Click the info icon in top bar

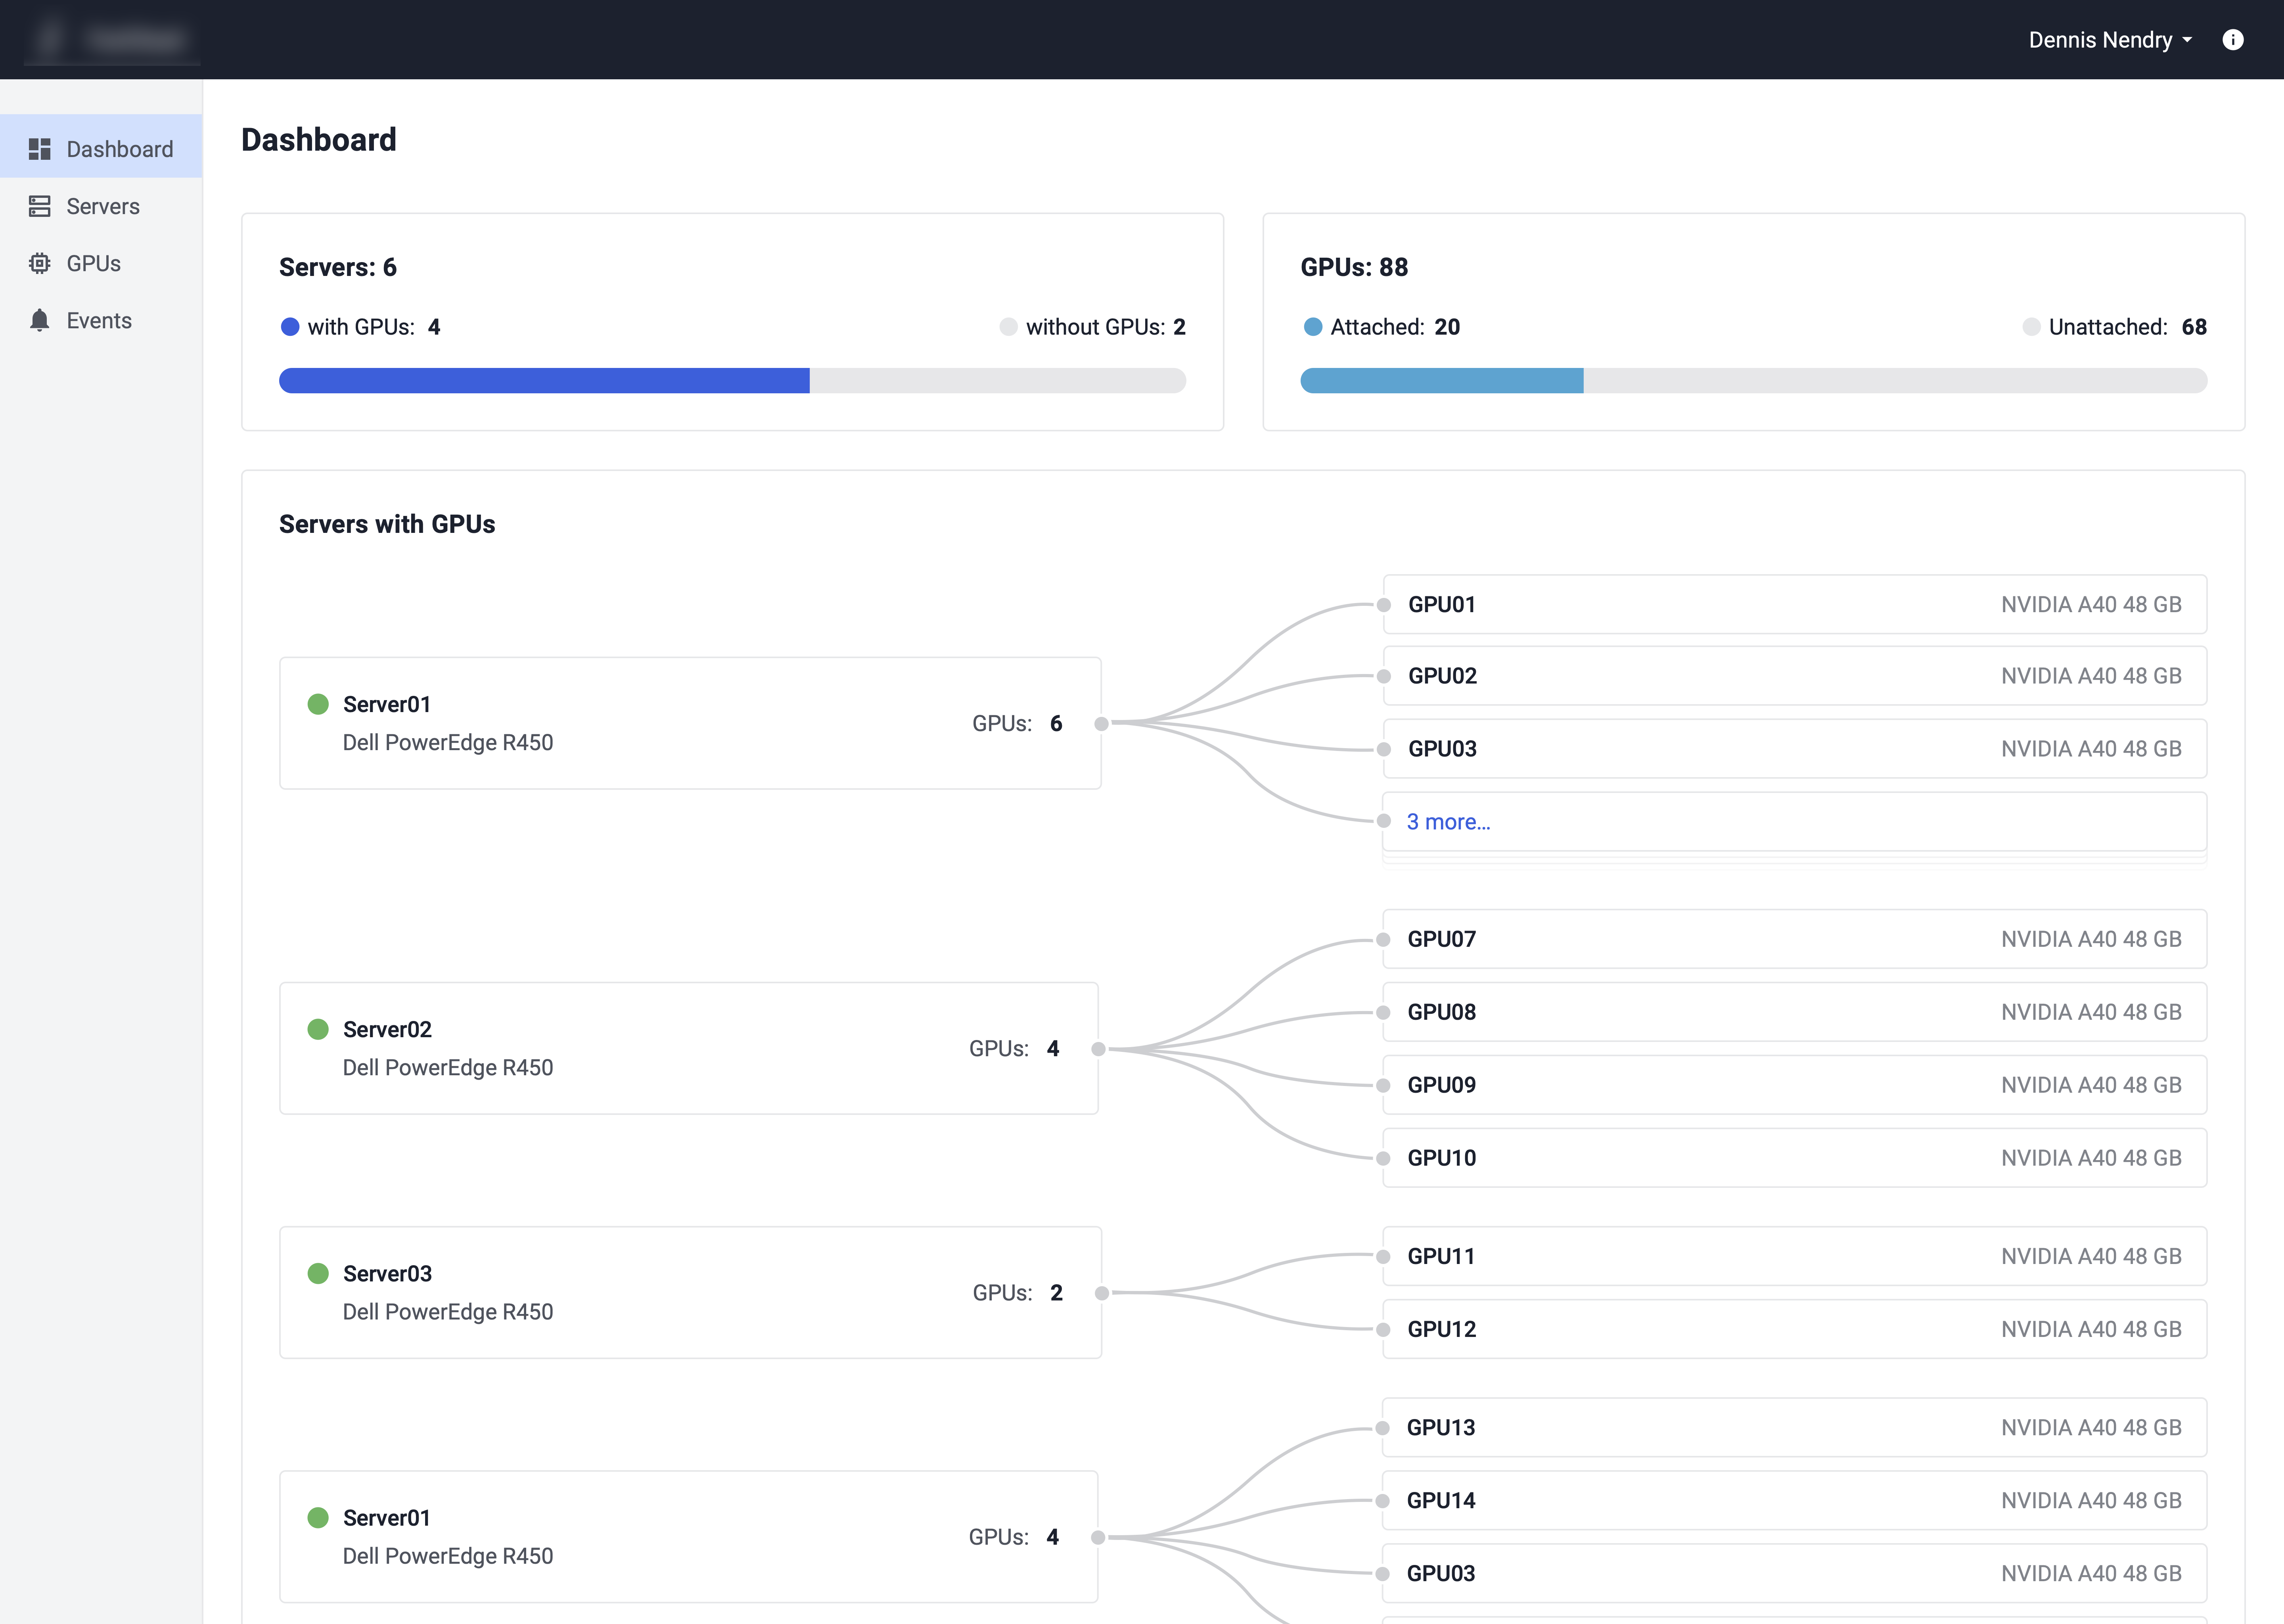[2232, 40]
